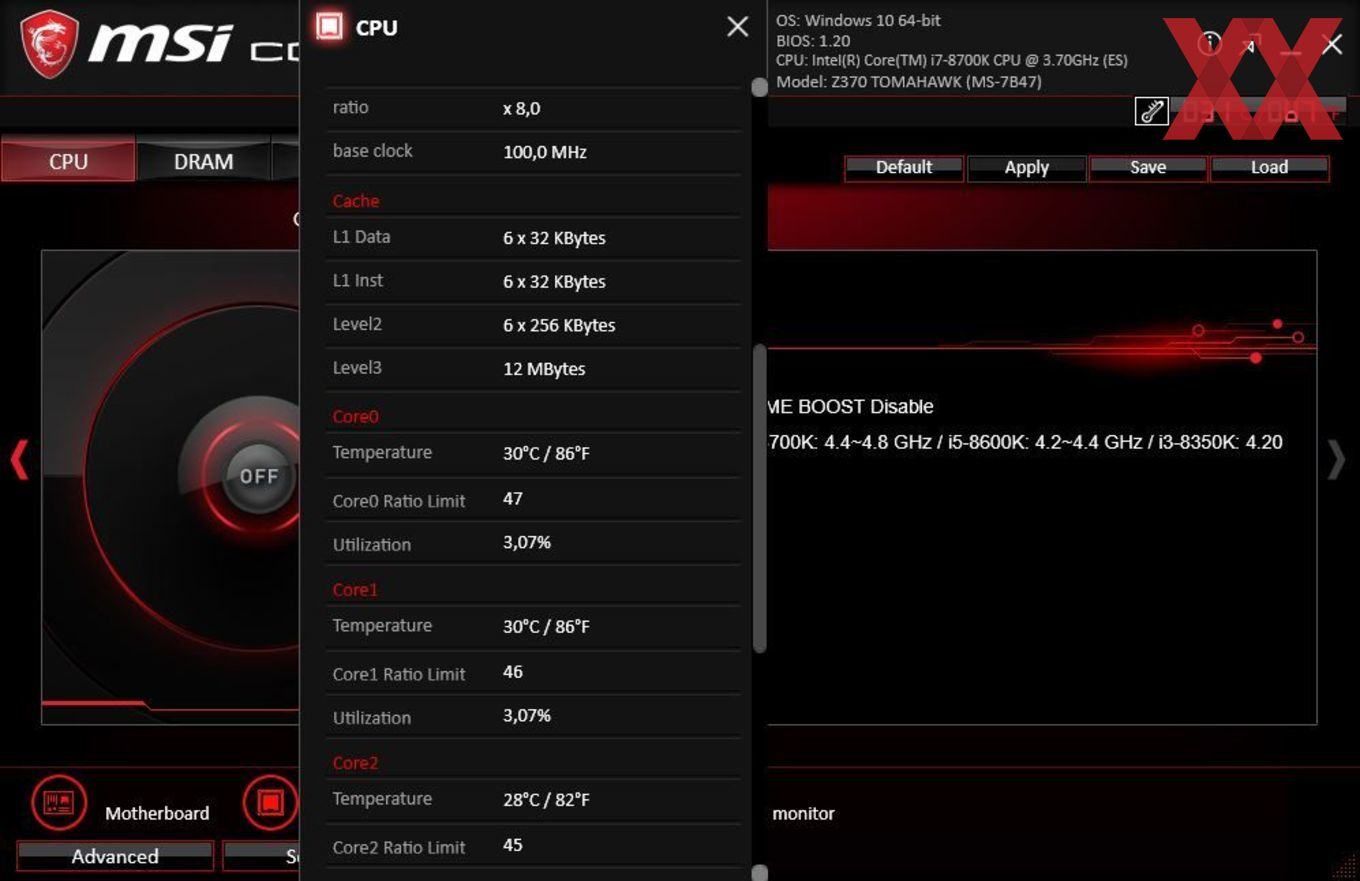Go to next page with right arrow

point(1336,460)
